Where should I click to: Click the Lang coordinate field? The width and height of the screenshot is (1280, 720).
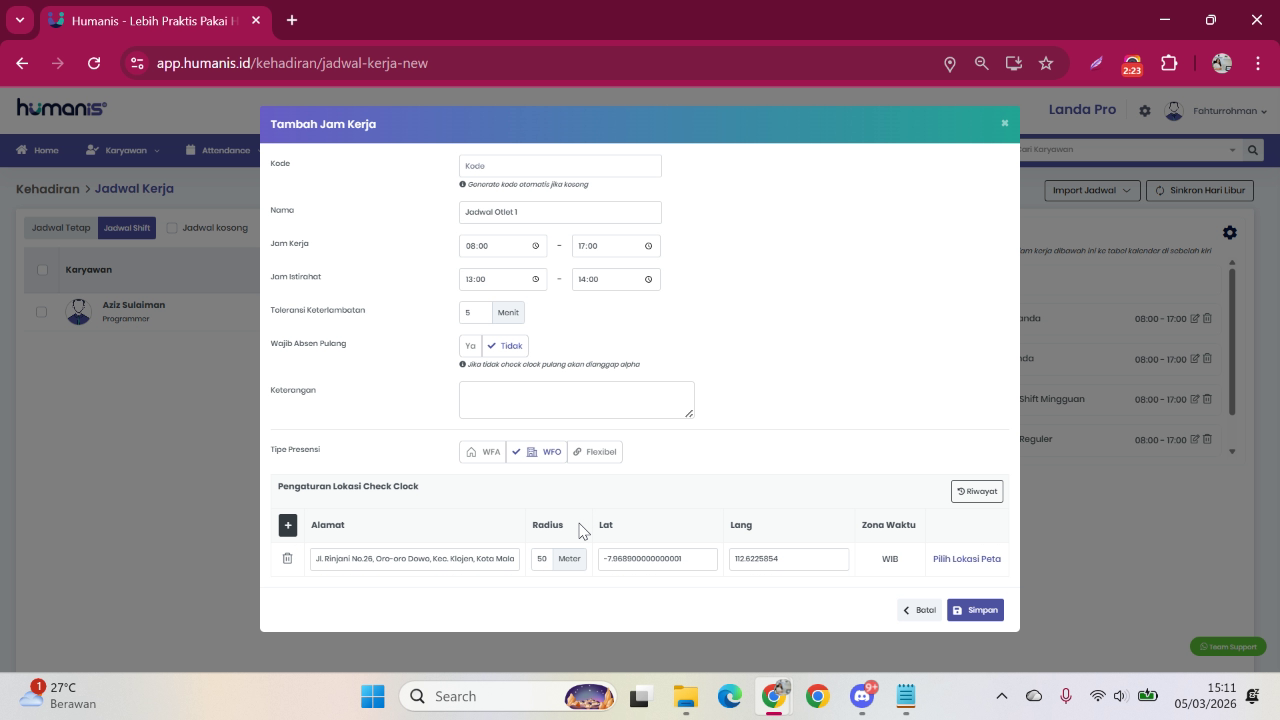click(x=789, y=559)
